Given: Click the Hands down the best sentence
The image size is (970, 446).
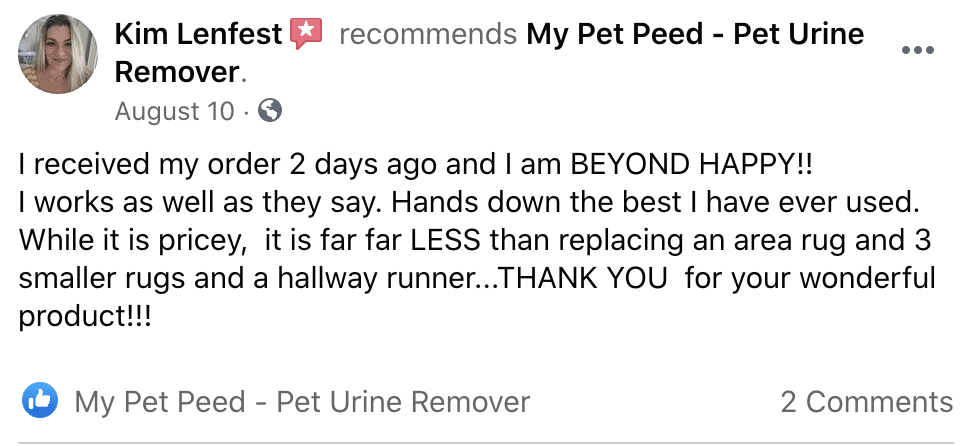Looking at the screenshot, I should pyautogui.click(x=656, y=203).
